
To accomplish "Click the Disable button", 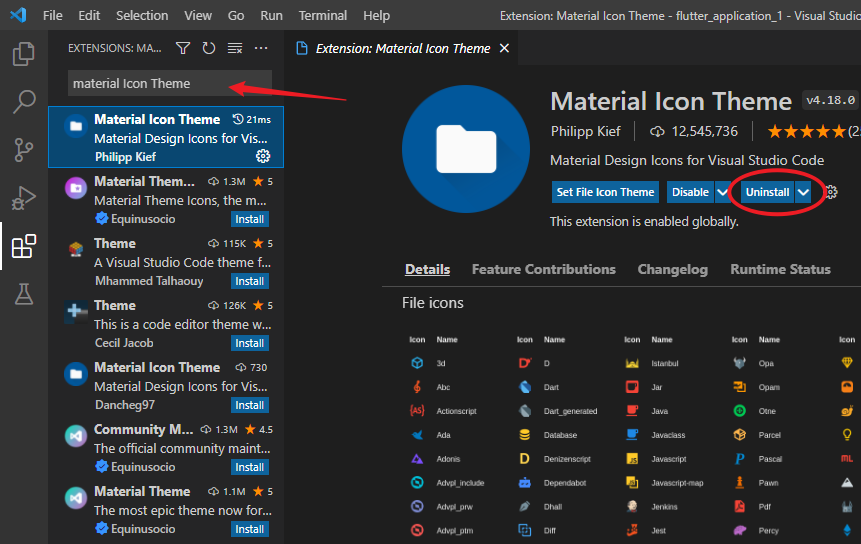I will 690,192.
